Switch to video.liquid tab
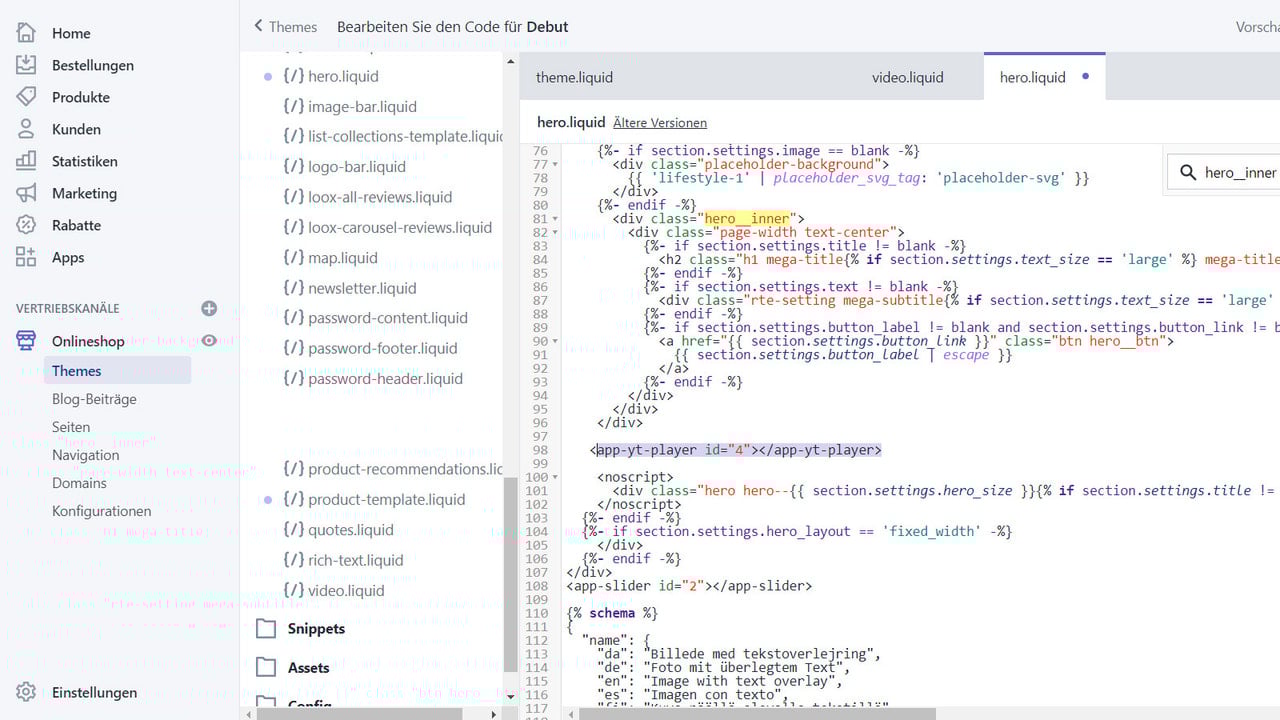The image size is (1280, 720). (907, 77)
